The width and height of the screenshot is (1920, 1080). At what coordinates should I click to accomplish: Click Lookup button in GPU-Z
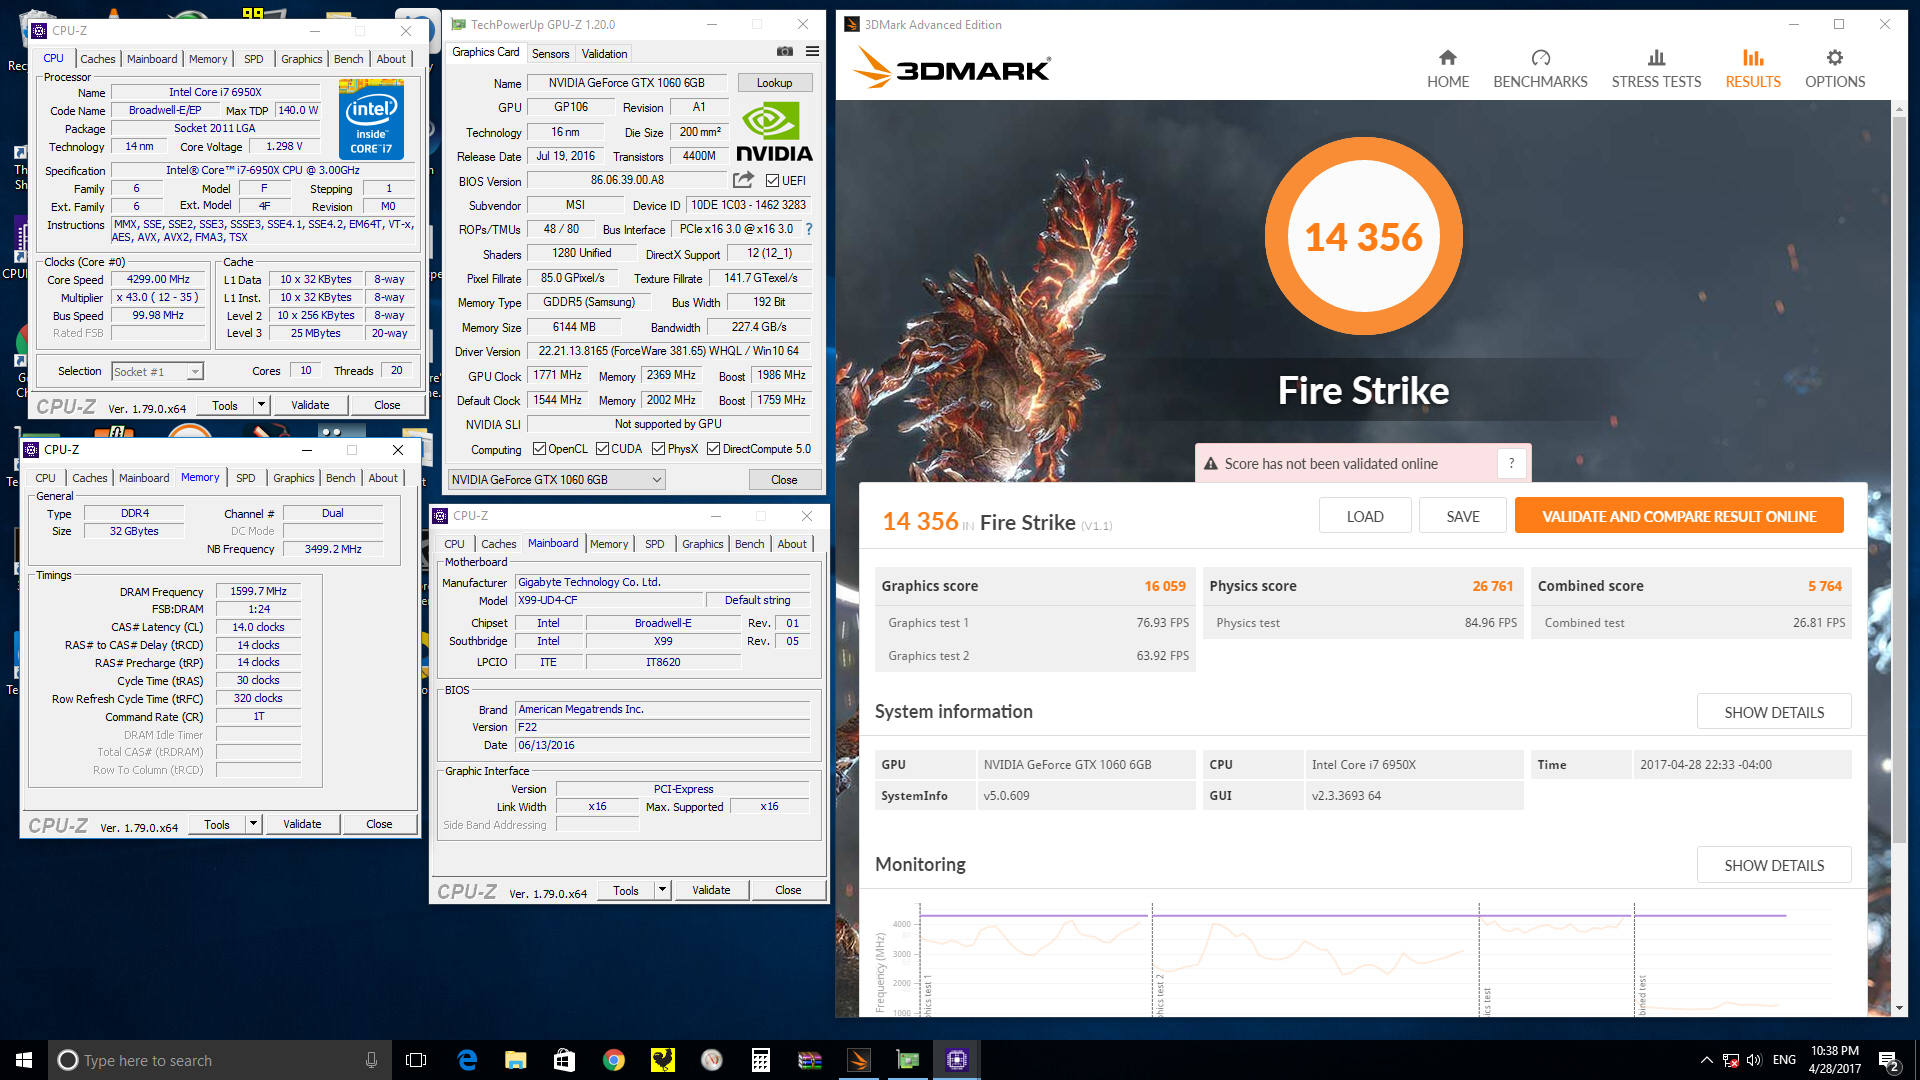pos(774,83)
